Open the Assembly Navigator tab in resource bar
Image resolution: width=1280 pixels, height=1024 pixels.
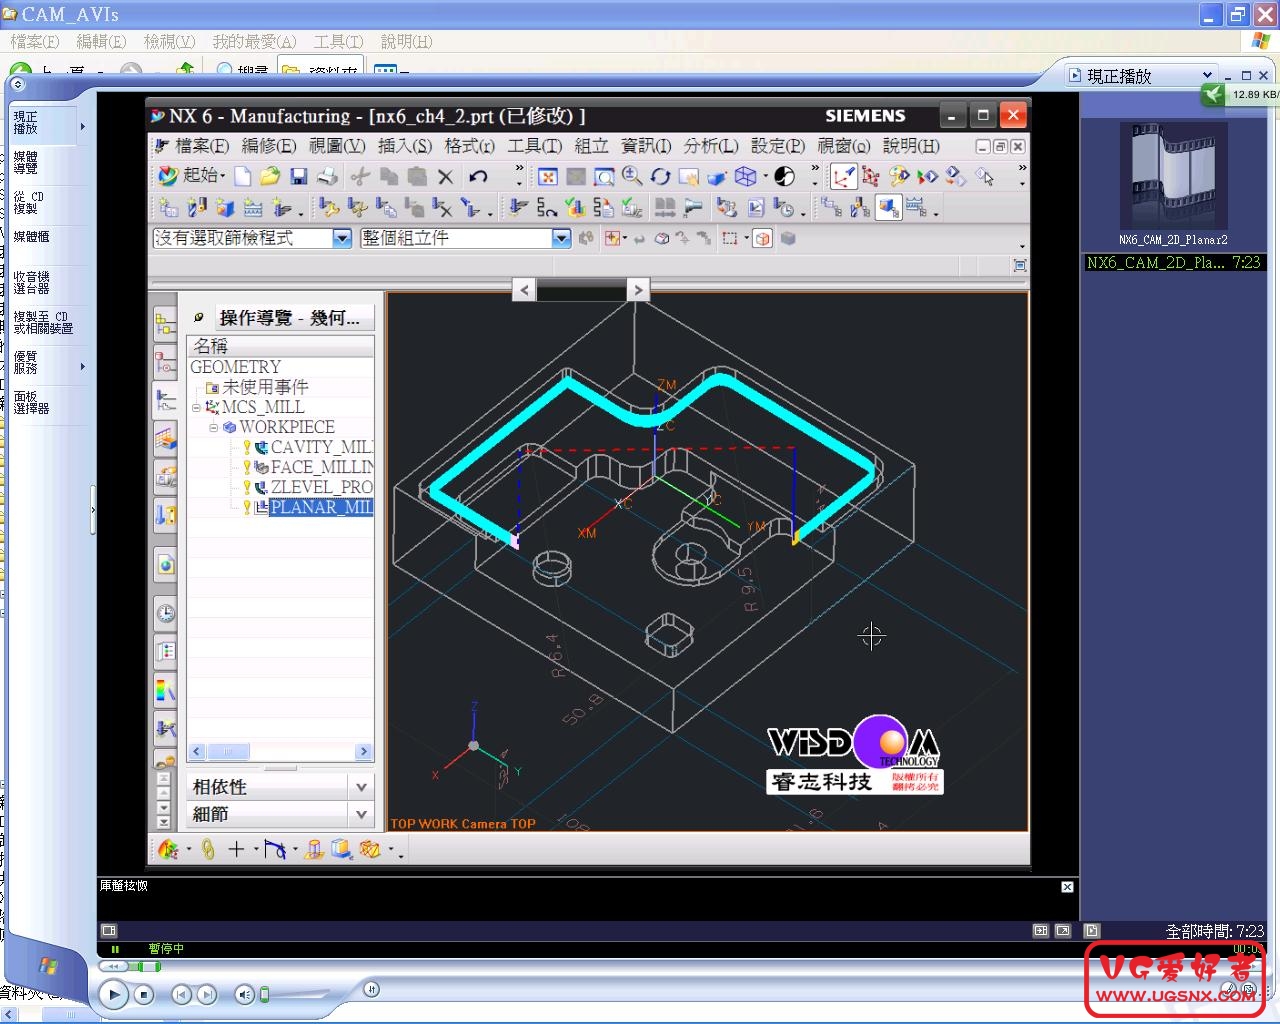[x=166, y=325]
